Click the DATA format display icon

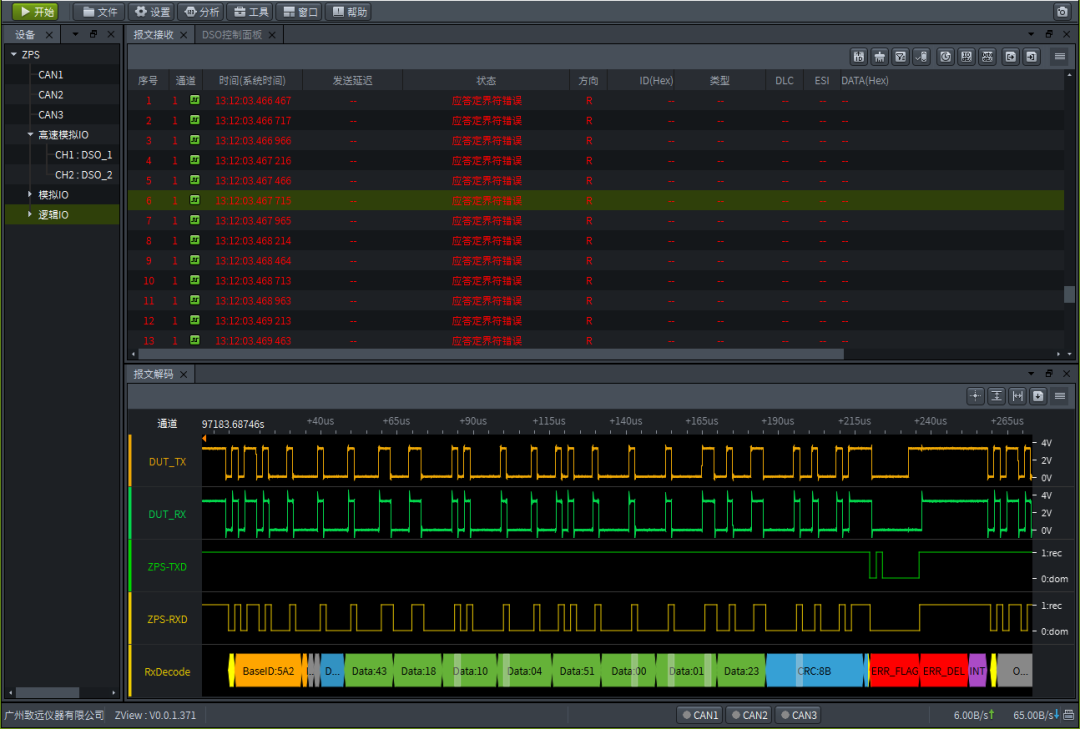coord(988,57)
